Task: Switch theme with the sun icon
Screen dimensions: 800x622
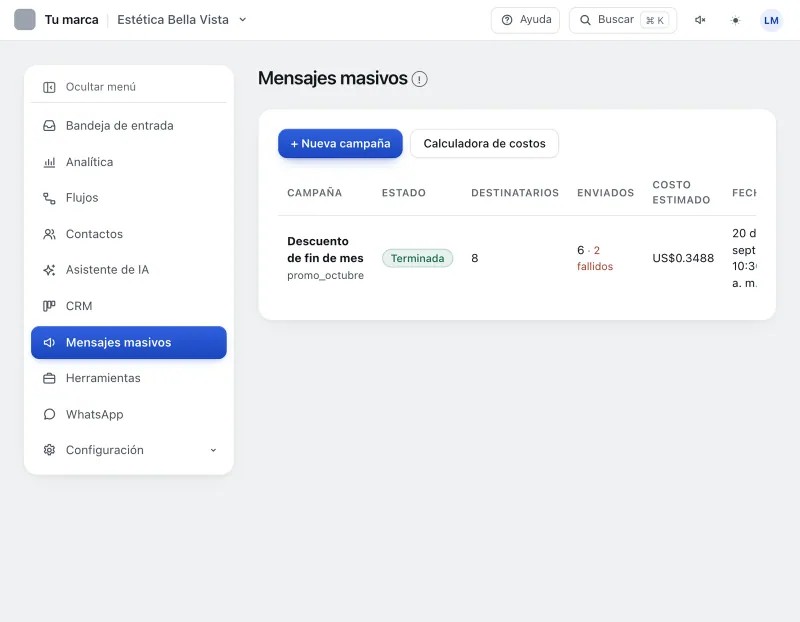Action: [x=735, y=20]
